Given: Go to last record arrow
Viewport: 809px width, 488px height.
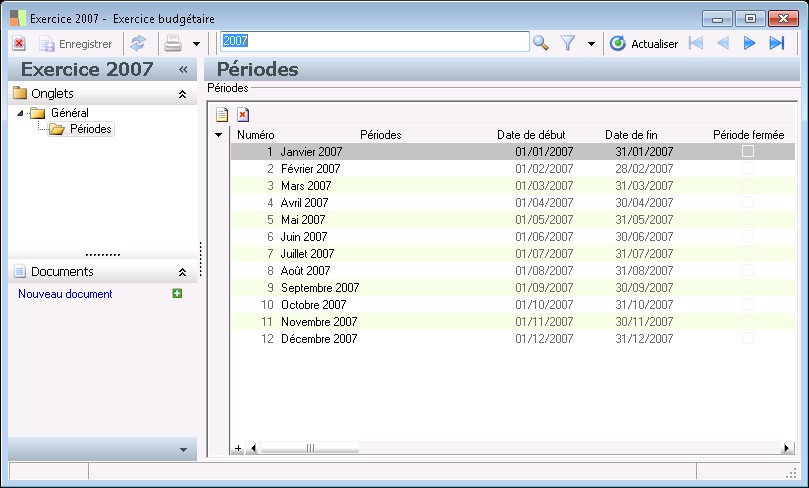Looking at the screenshot, I should (776, 43).
